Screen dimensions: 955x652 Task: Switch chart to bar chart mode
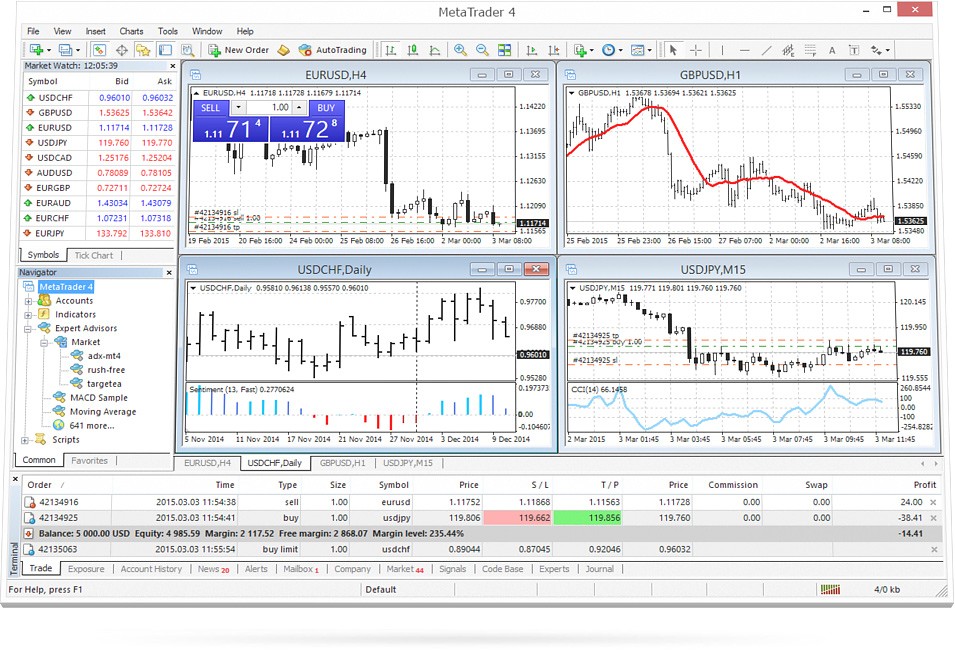click(389, 49)
